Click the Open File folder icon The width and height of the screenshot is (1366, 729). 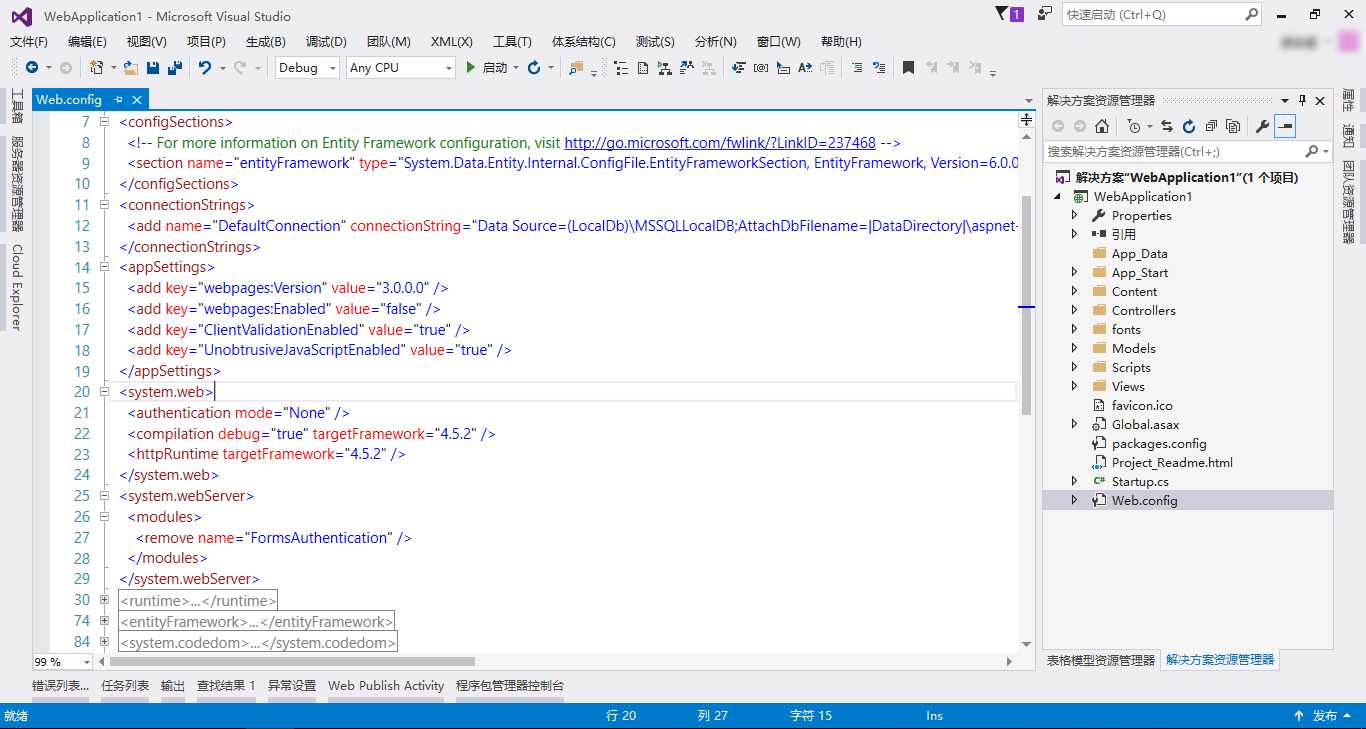tap(132, 68)
